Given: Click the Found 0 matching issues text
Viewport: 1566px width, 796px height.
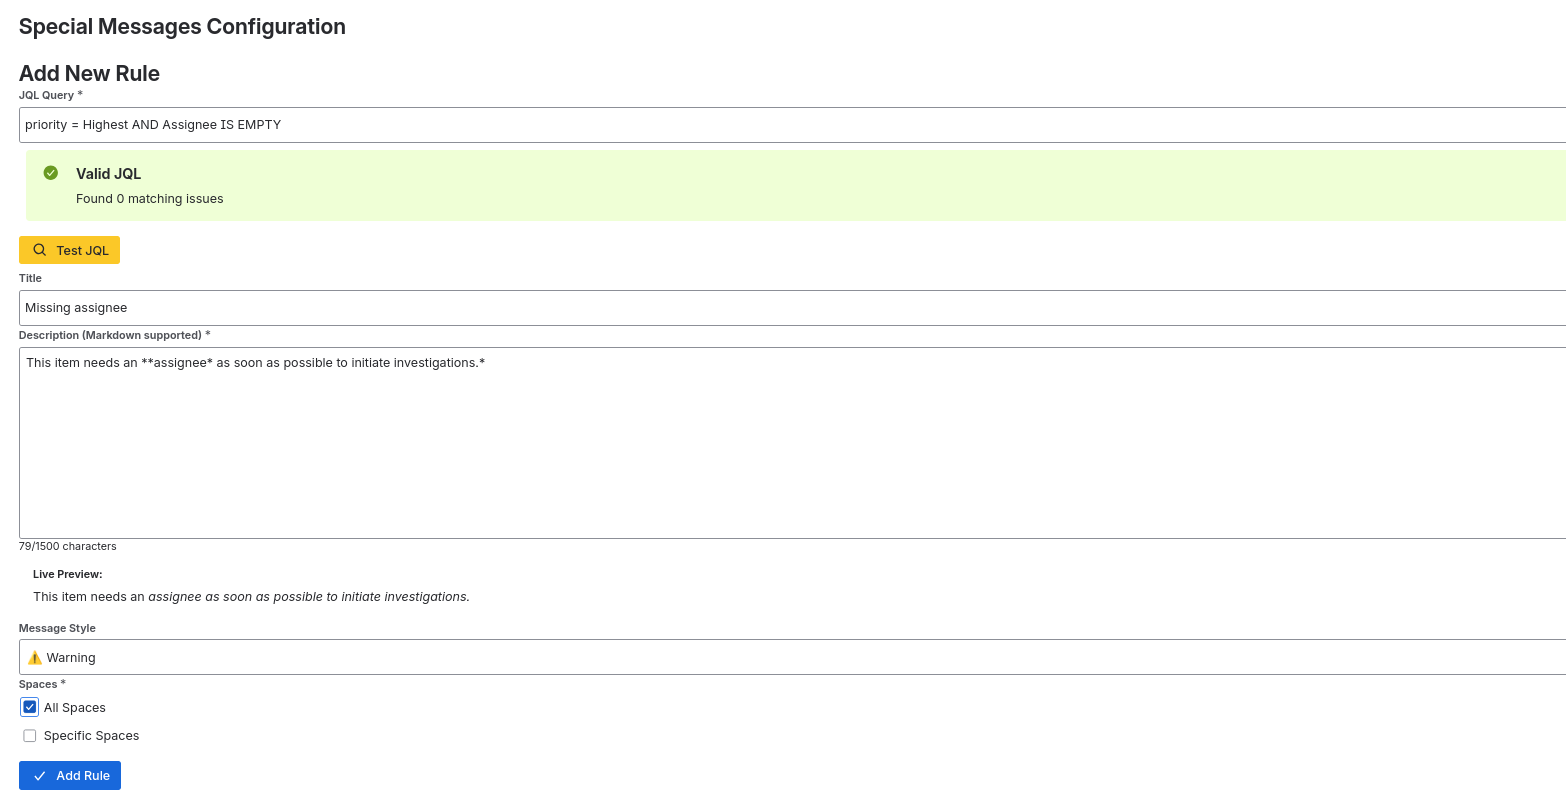Looking at the screenshot, I should click(x=149, y=198).
